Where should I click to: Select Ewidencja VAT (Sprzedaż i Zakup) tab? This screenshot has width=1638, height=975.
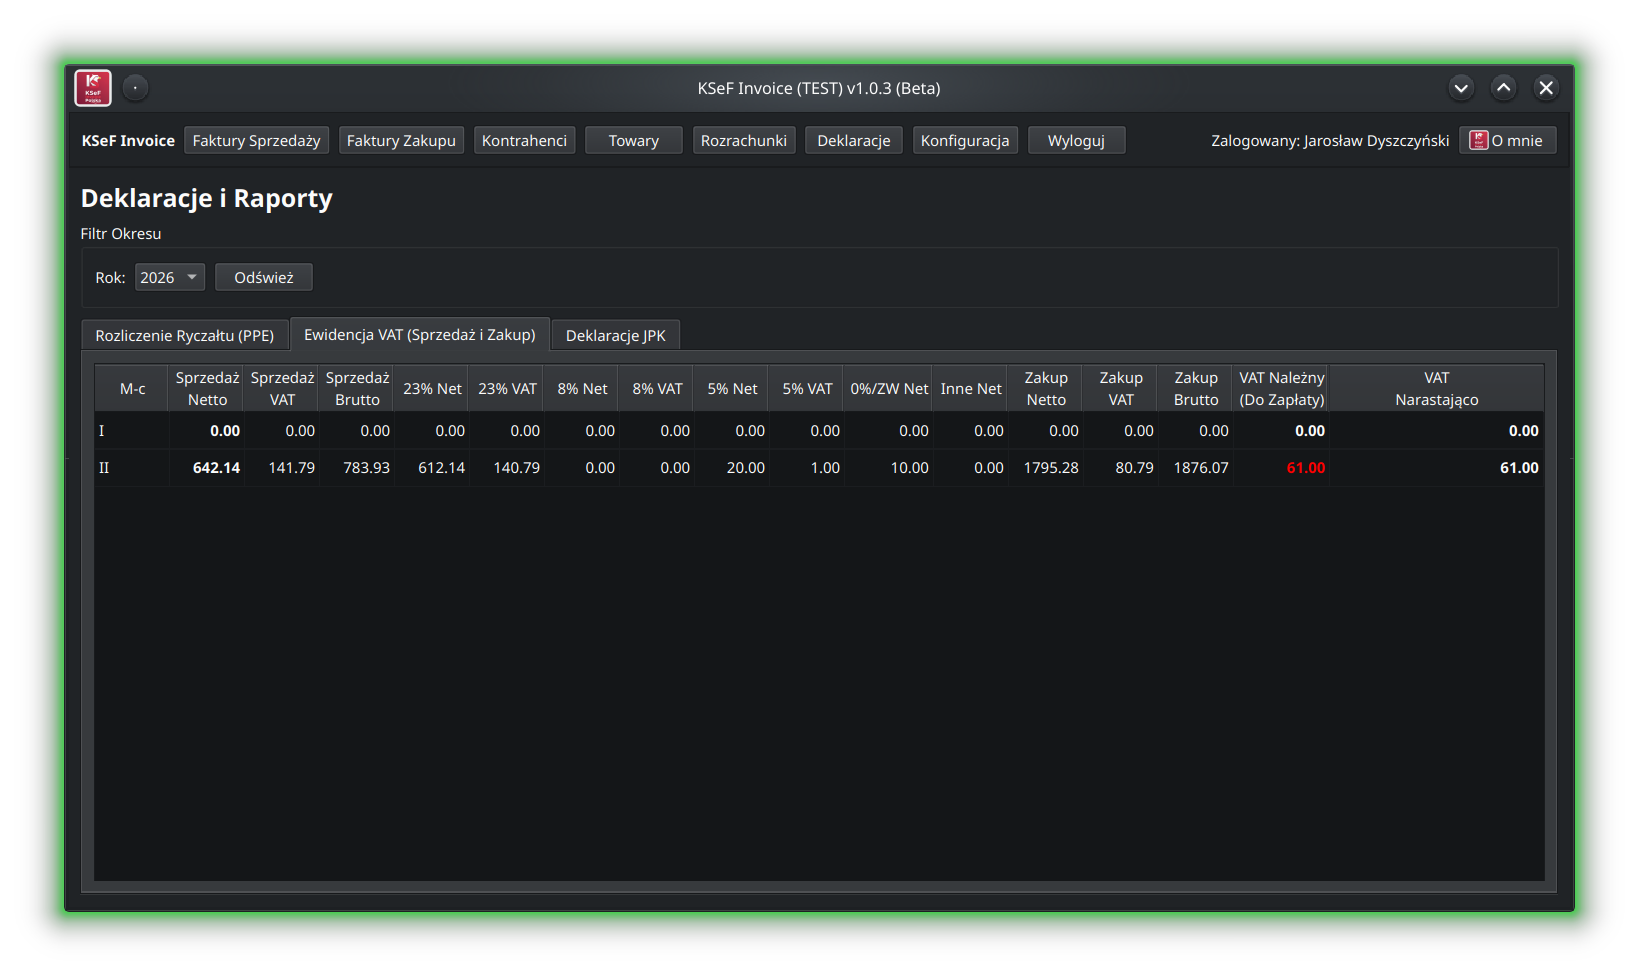419,335
